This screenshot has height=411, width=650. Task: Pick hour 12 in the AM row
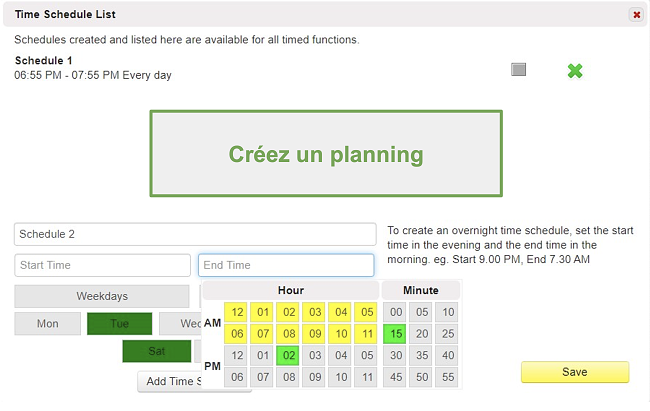pos(237,312)
